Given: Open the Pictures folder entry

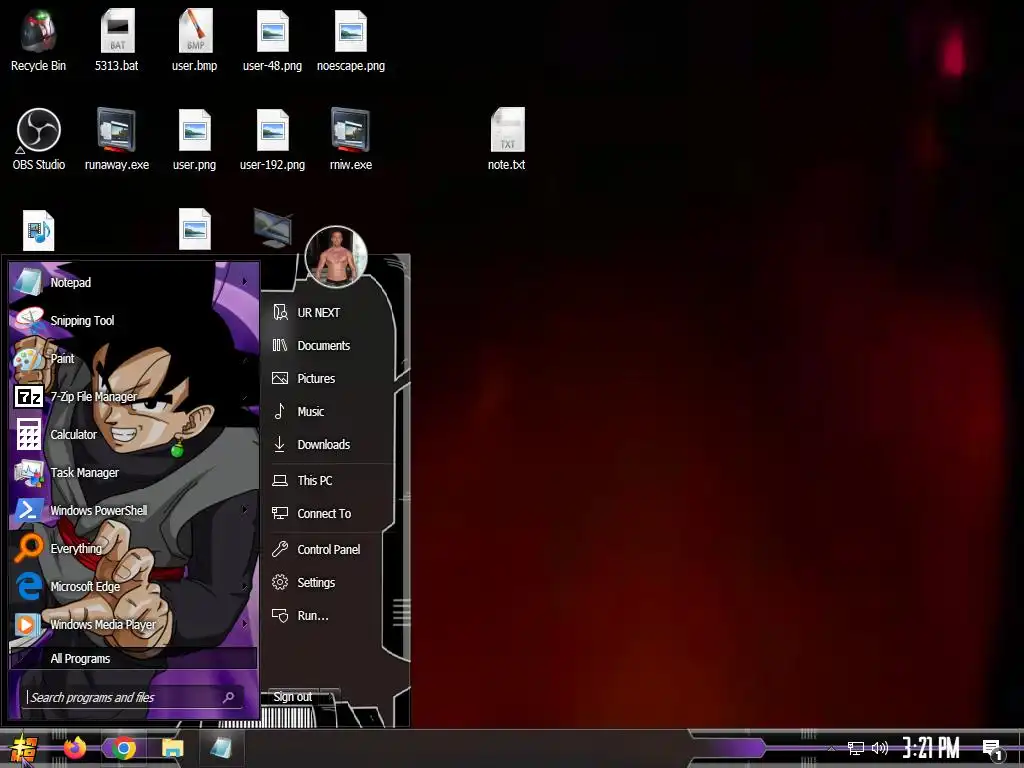Looking at the screenshot, I should coord(330,378).
